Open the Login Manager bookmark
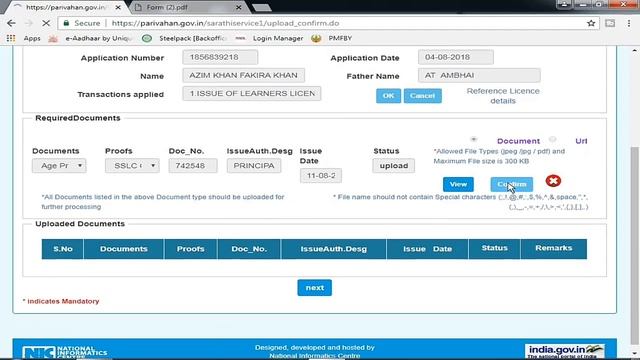 (x=270, y=38)
